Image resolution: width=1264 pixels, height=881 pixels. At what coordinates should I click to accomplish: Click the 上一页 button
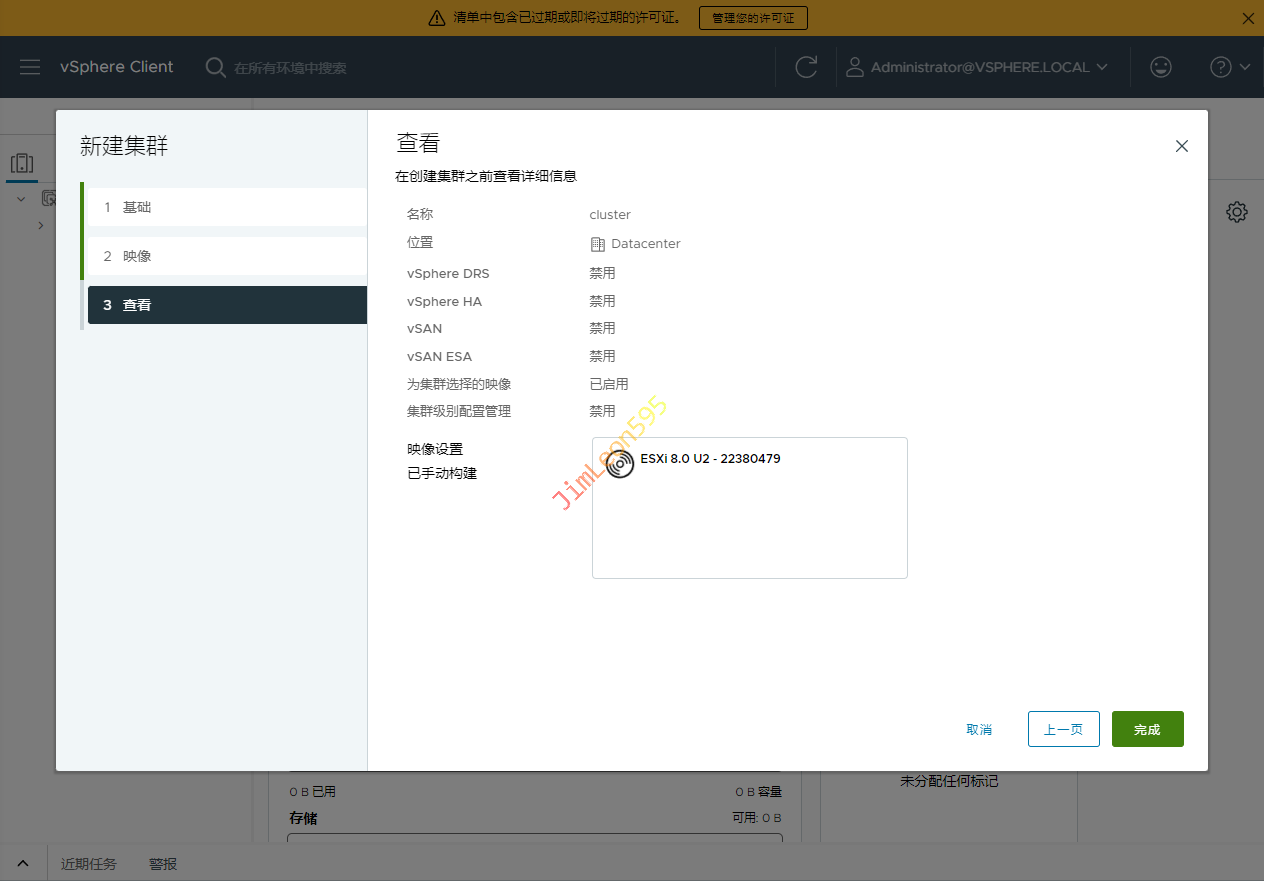1063,729
